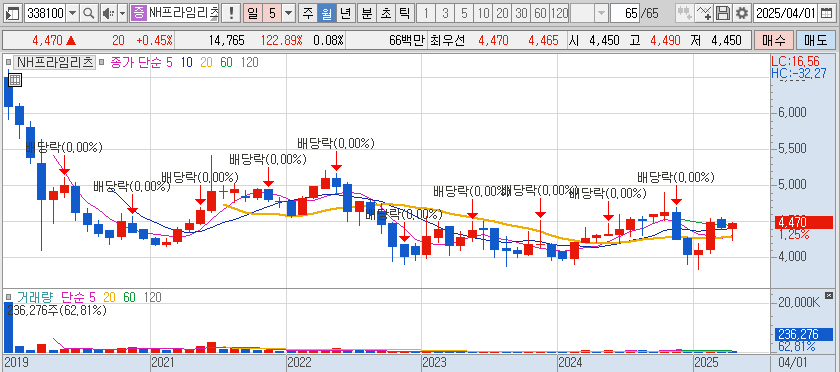Expand the stock code history dropdown

[x=73, y=13]
